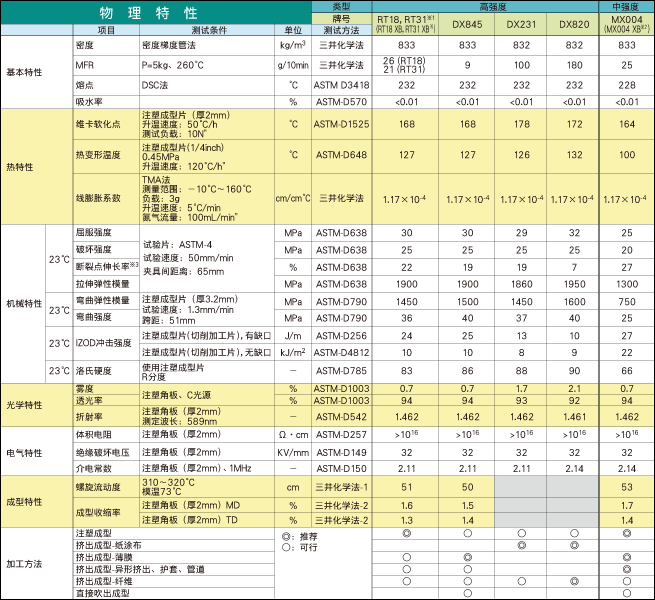
Task: Click the ASTM-D150 test method cell
Action: pyautogui.click(x=341, y=469)
